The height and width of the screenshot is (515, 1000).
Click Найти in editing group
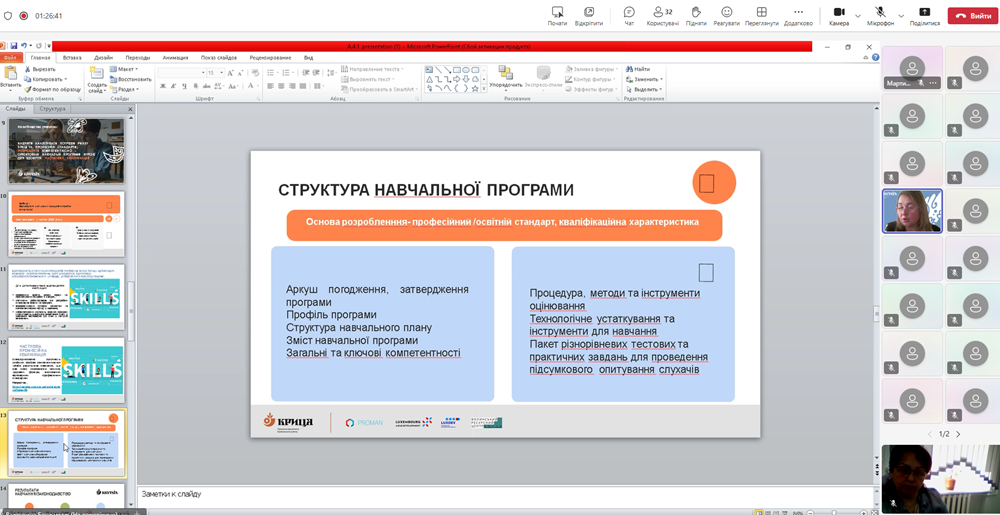click(638, 69)
